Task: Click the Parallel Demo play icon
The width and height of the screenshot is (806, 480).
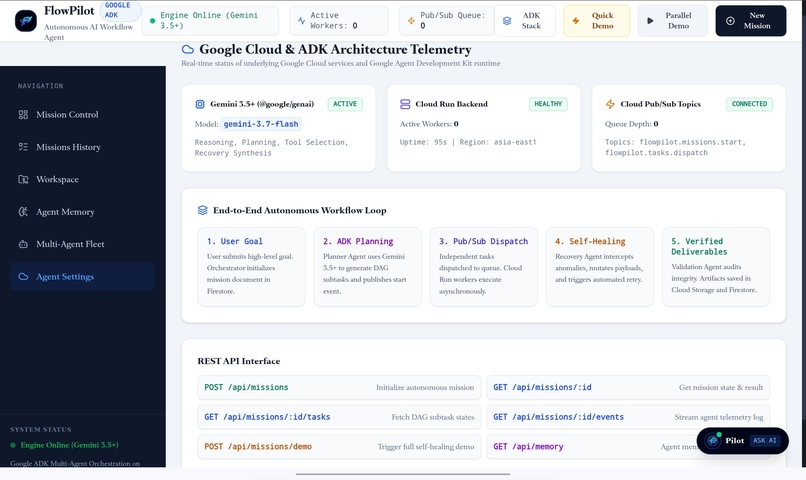Action: tap(650, 21)
